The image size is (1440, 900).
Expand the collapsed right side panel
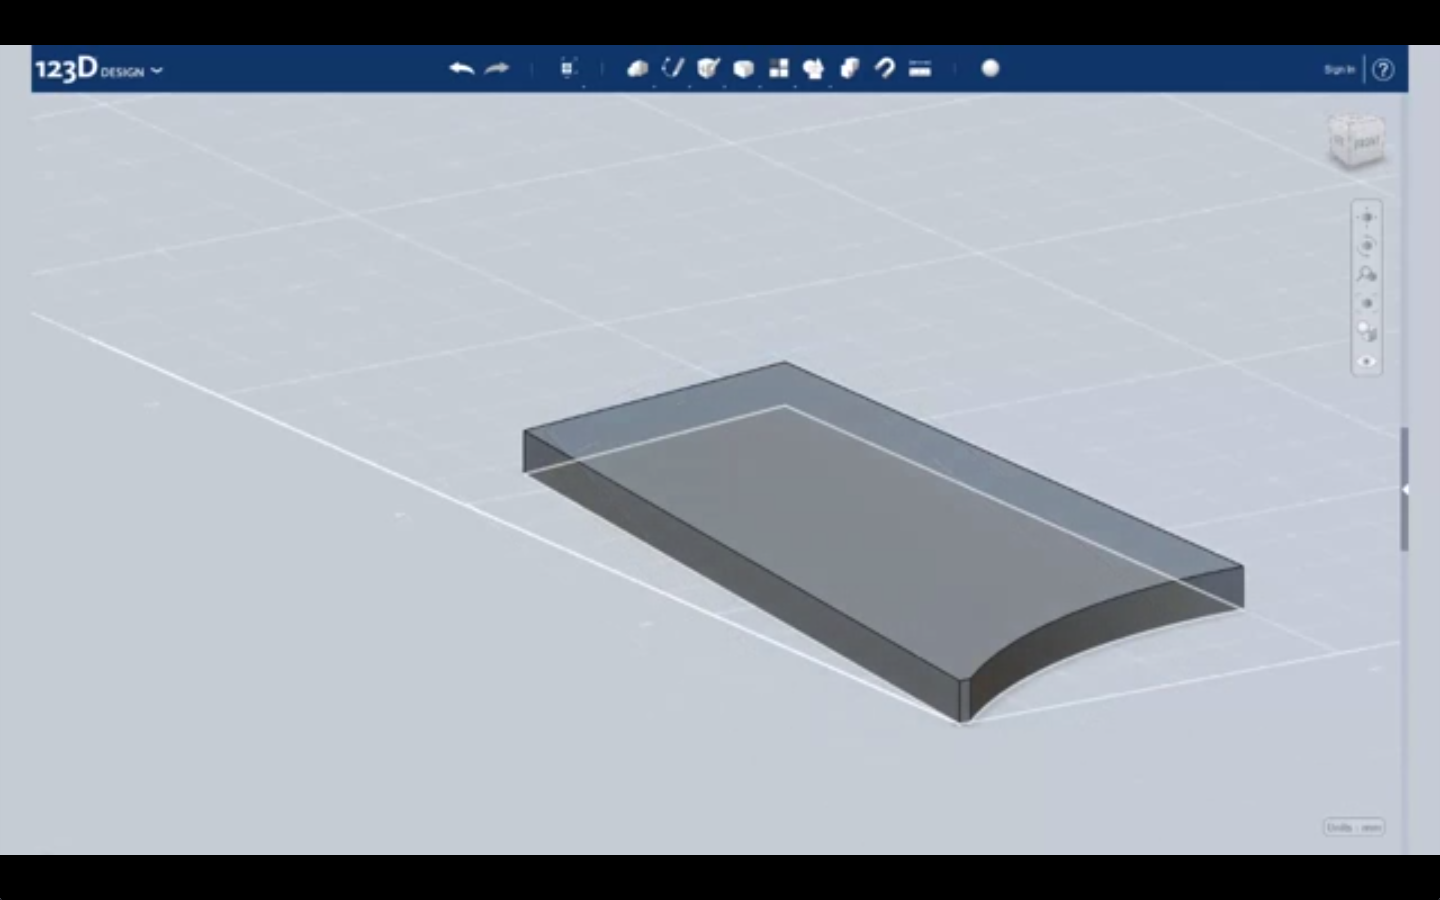(x=1405, y=490)
